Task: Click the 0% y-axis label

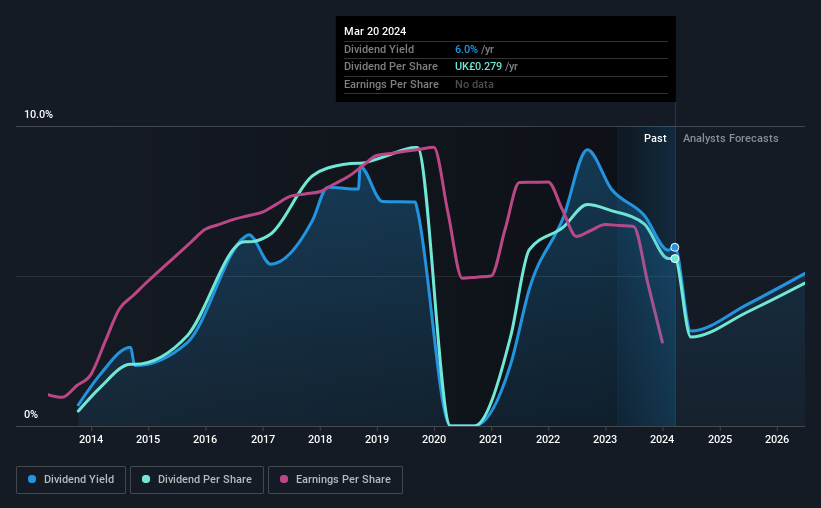Action: coord(31,414)
